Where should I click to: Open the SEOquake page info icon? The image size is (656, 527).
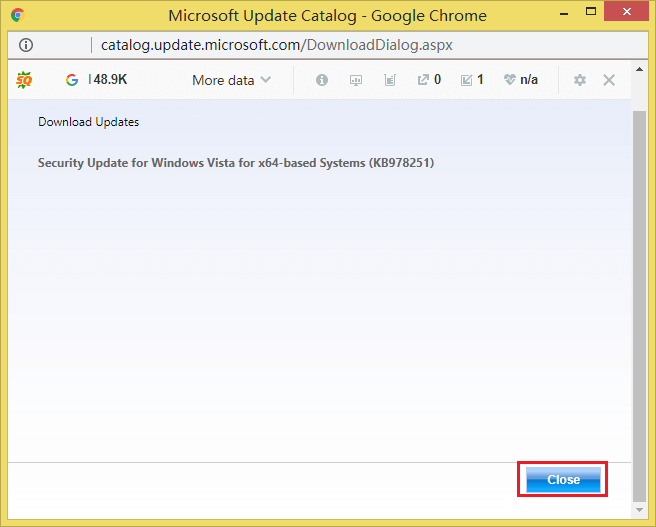point(322,80)
